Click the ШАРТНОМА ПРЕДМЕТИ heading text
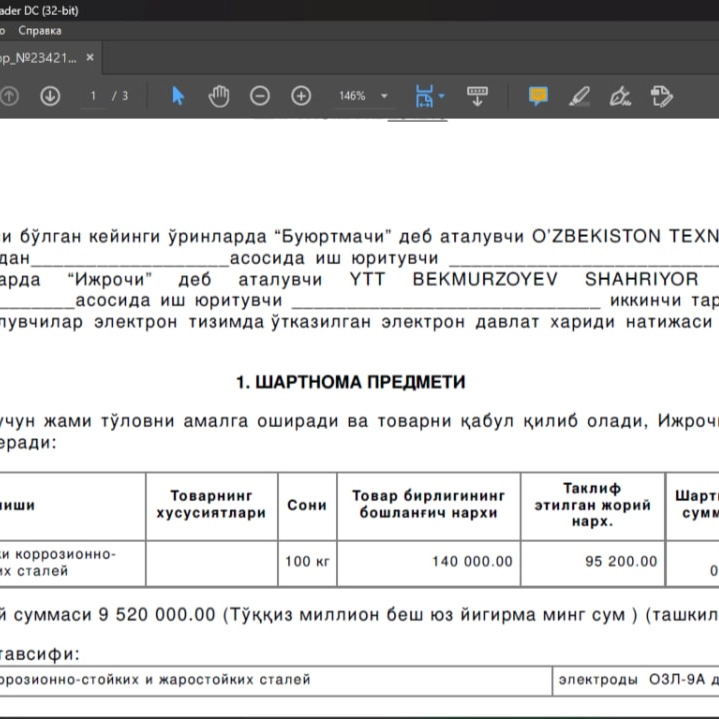The height and width of the screenshot is (719, 719). tap(351, 382)
